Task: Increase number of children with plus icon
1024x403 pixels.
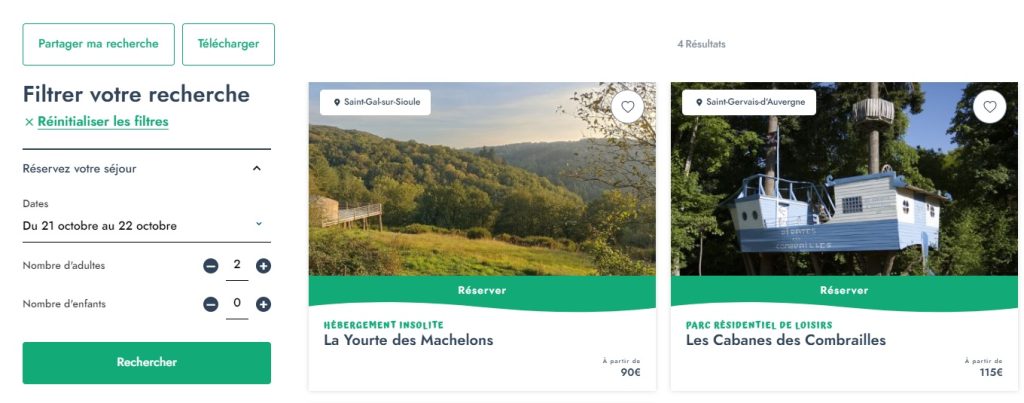Action: click(263, 304)
